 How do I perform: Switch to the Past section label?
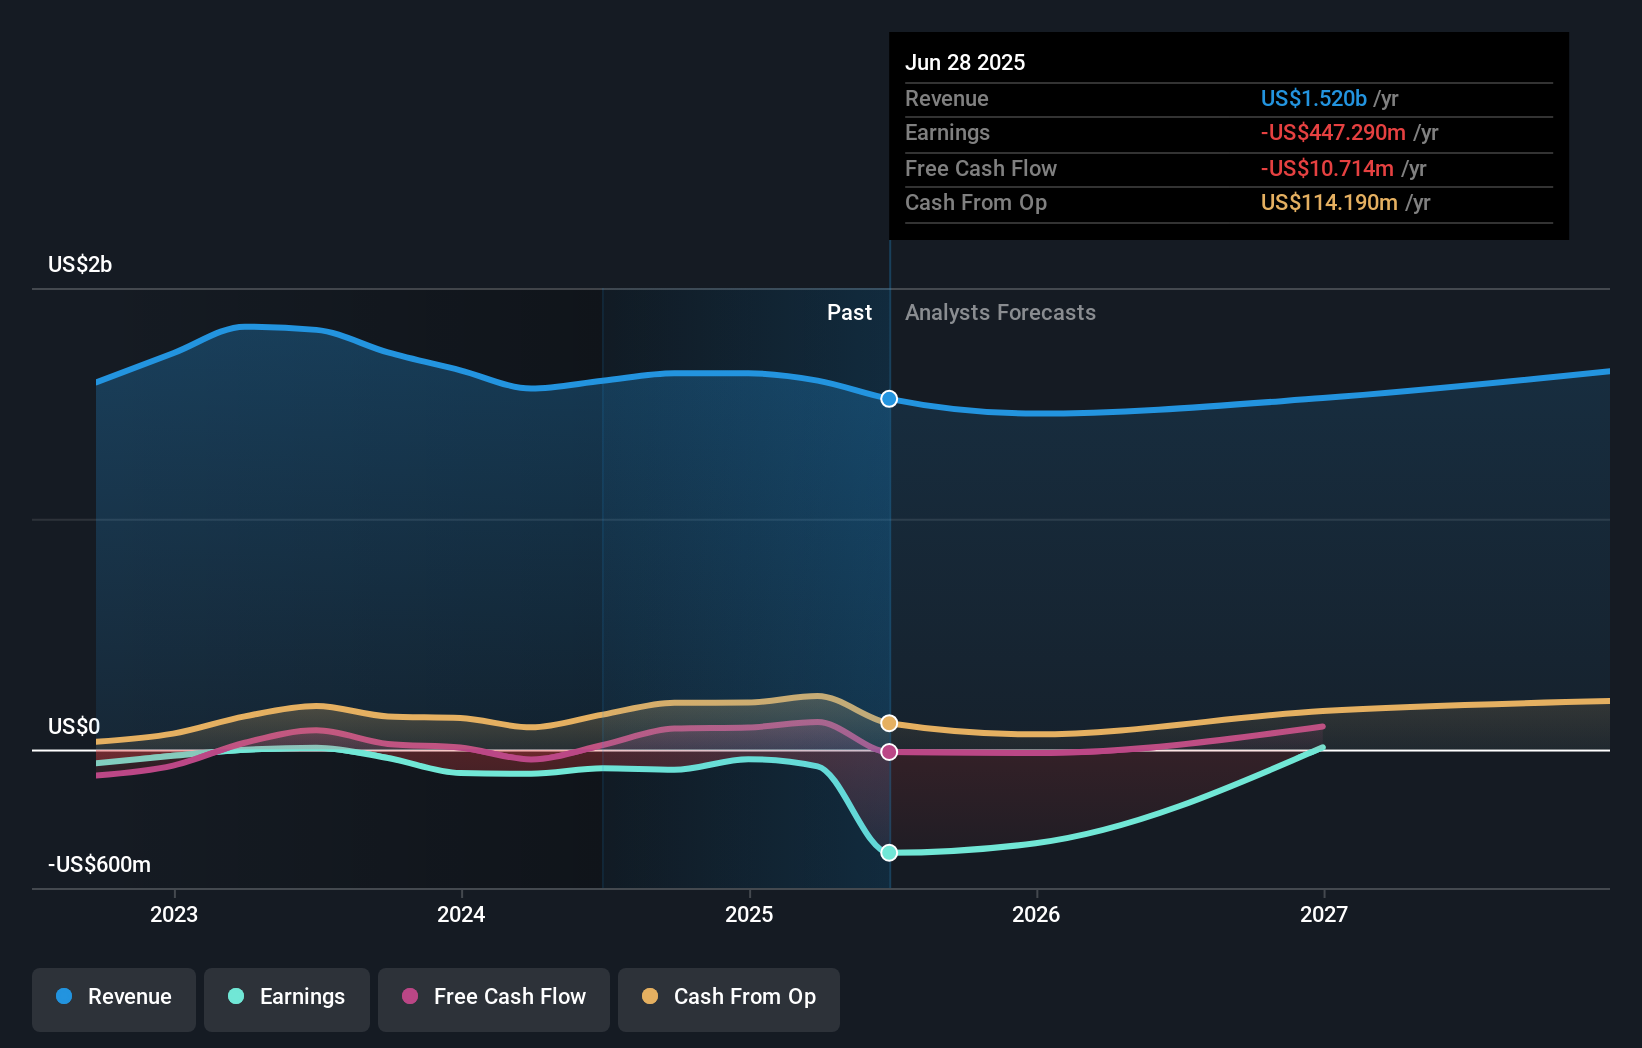[x=849, y=313]
